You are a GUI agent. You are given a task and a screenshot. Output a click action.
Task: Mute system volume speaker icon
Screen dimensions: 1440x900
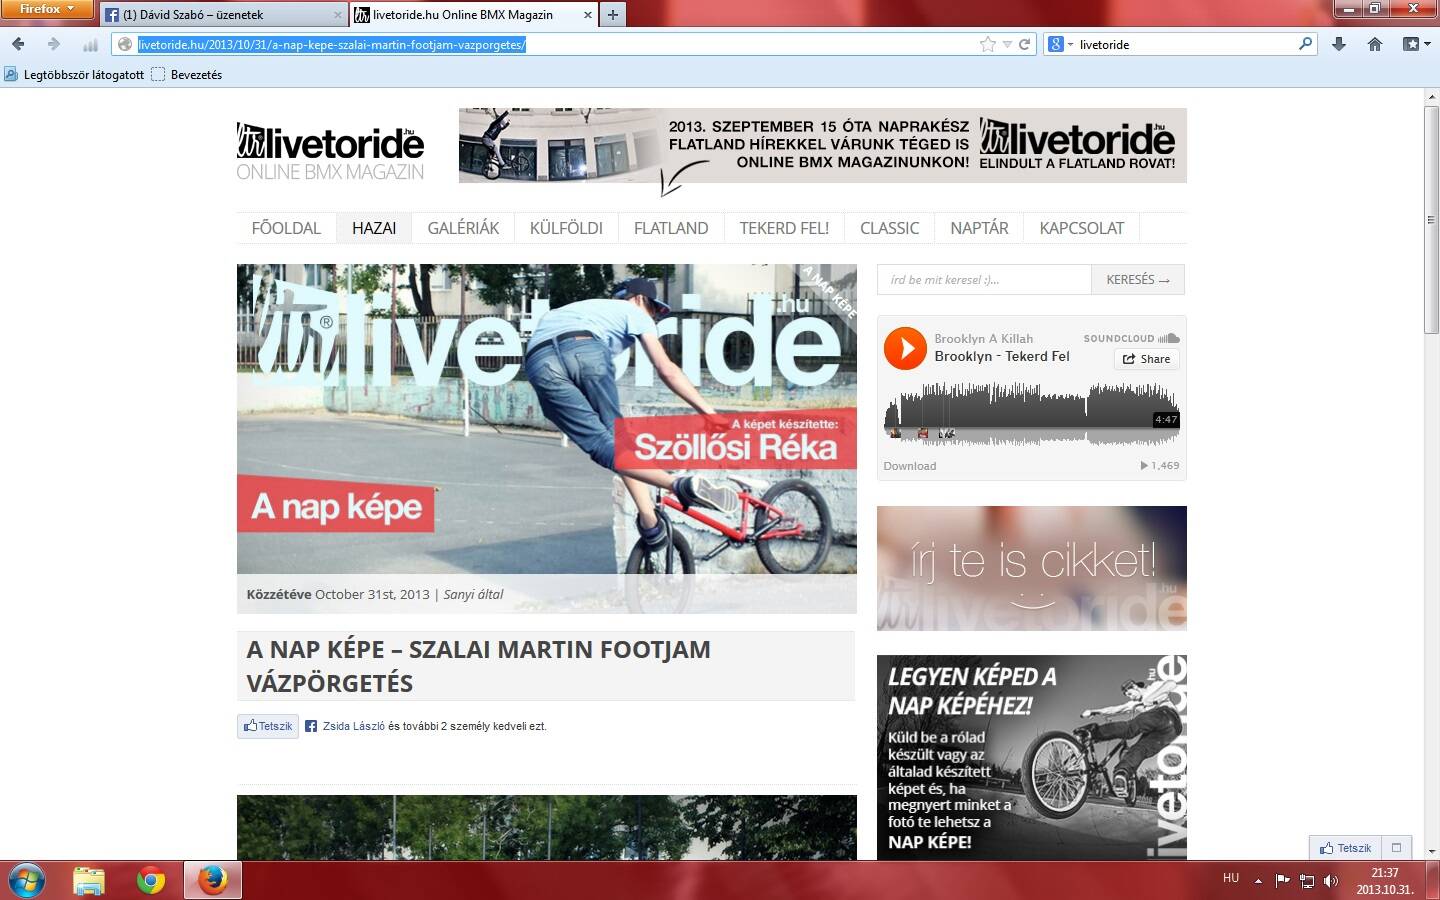(x=1331, y=881)
